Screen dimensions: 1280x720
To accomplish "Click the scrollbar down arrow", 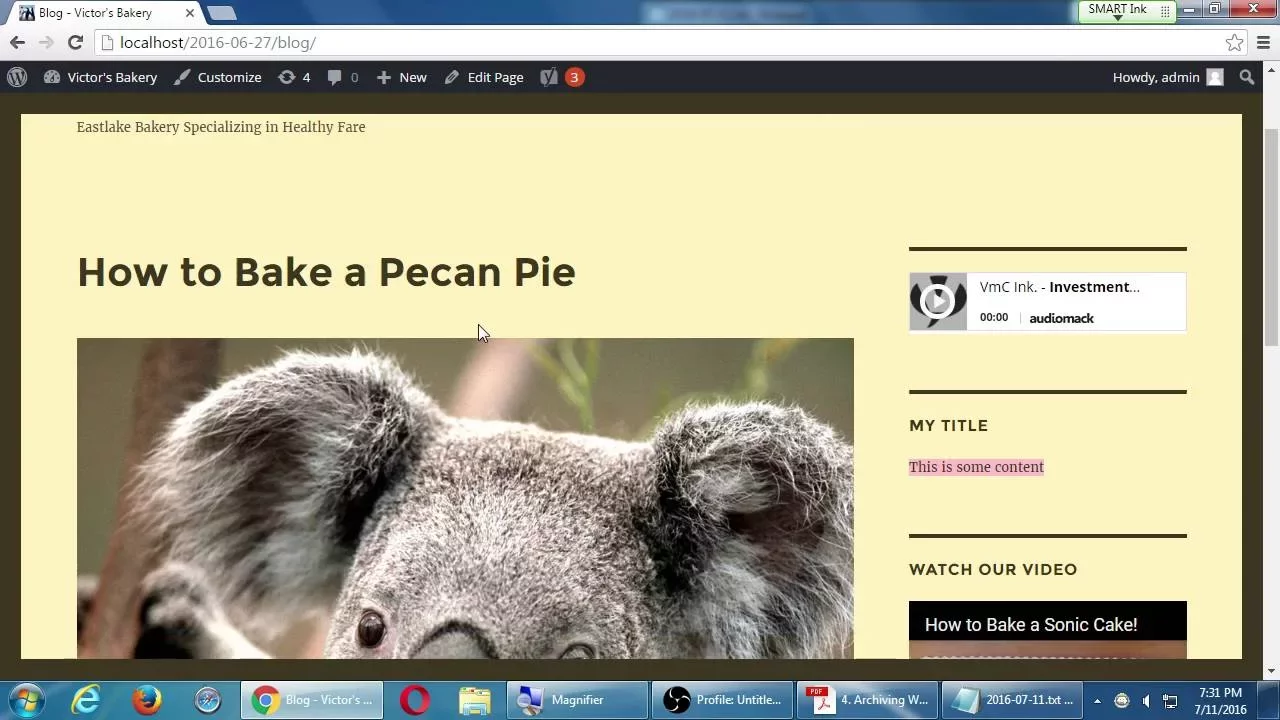I will [1272, 672].
